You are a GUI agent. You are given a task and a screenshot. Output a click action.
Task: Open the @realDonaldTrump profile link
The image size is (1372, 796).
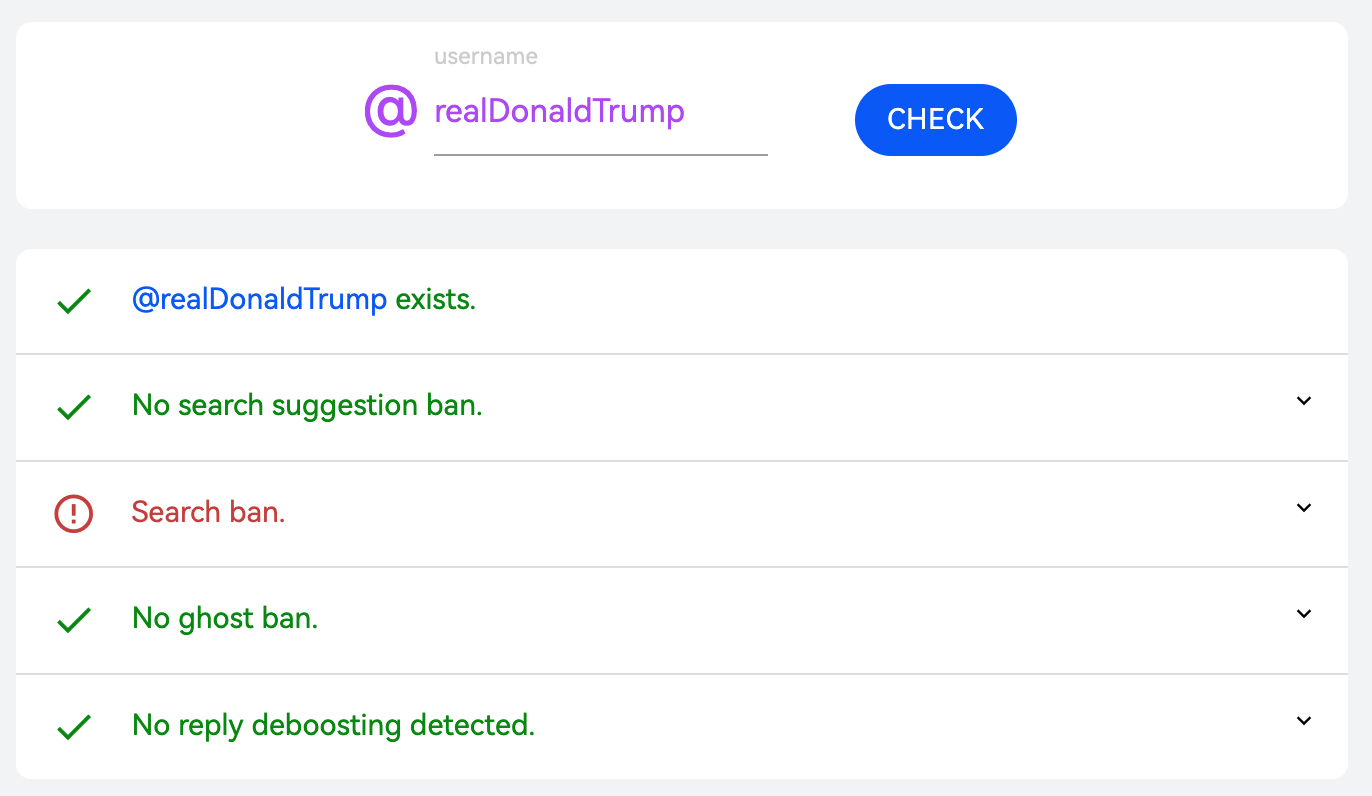[x=259, y=299]
